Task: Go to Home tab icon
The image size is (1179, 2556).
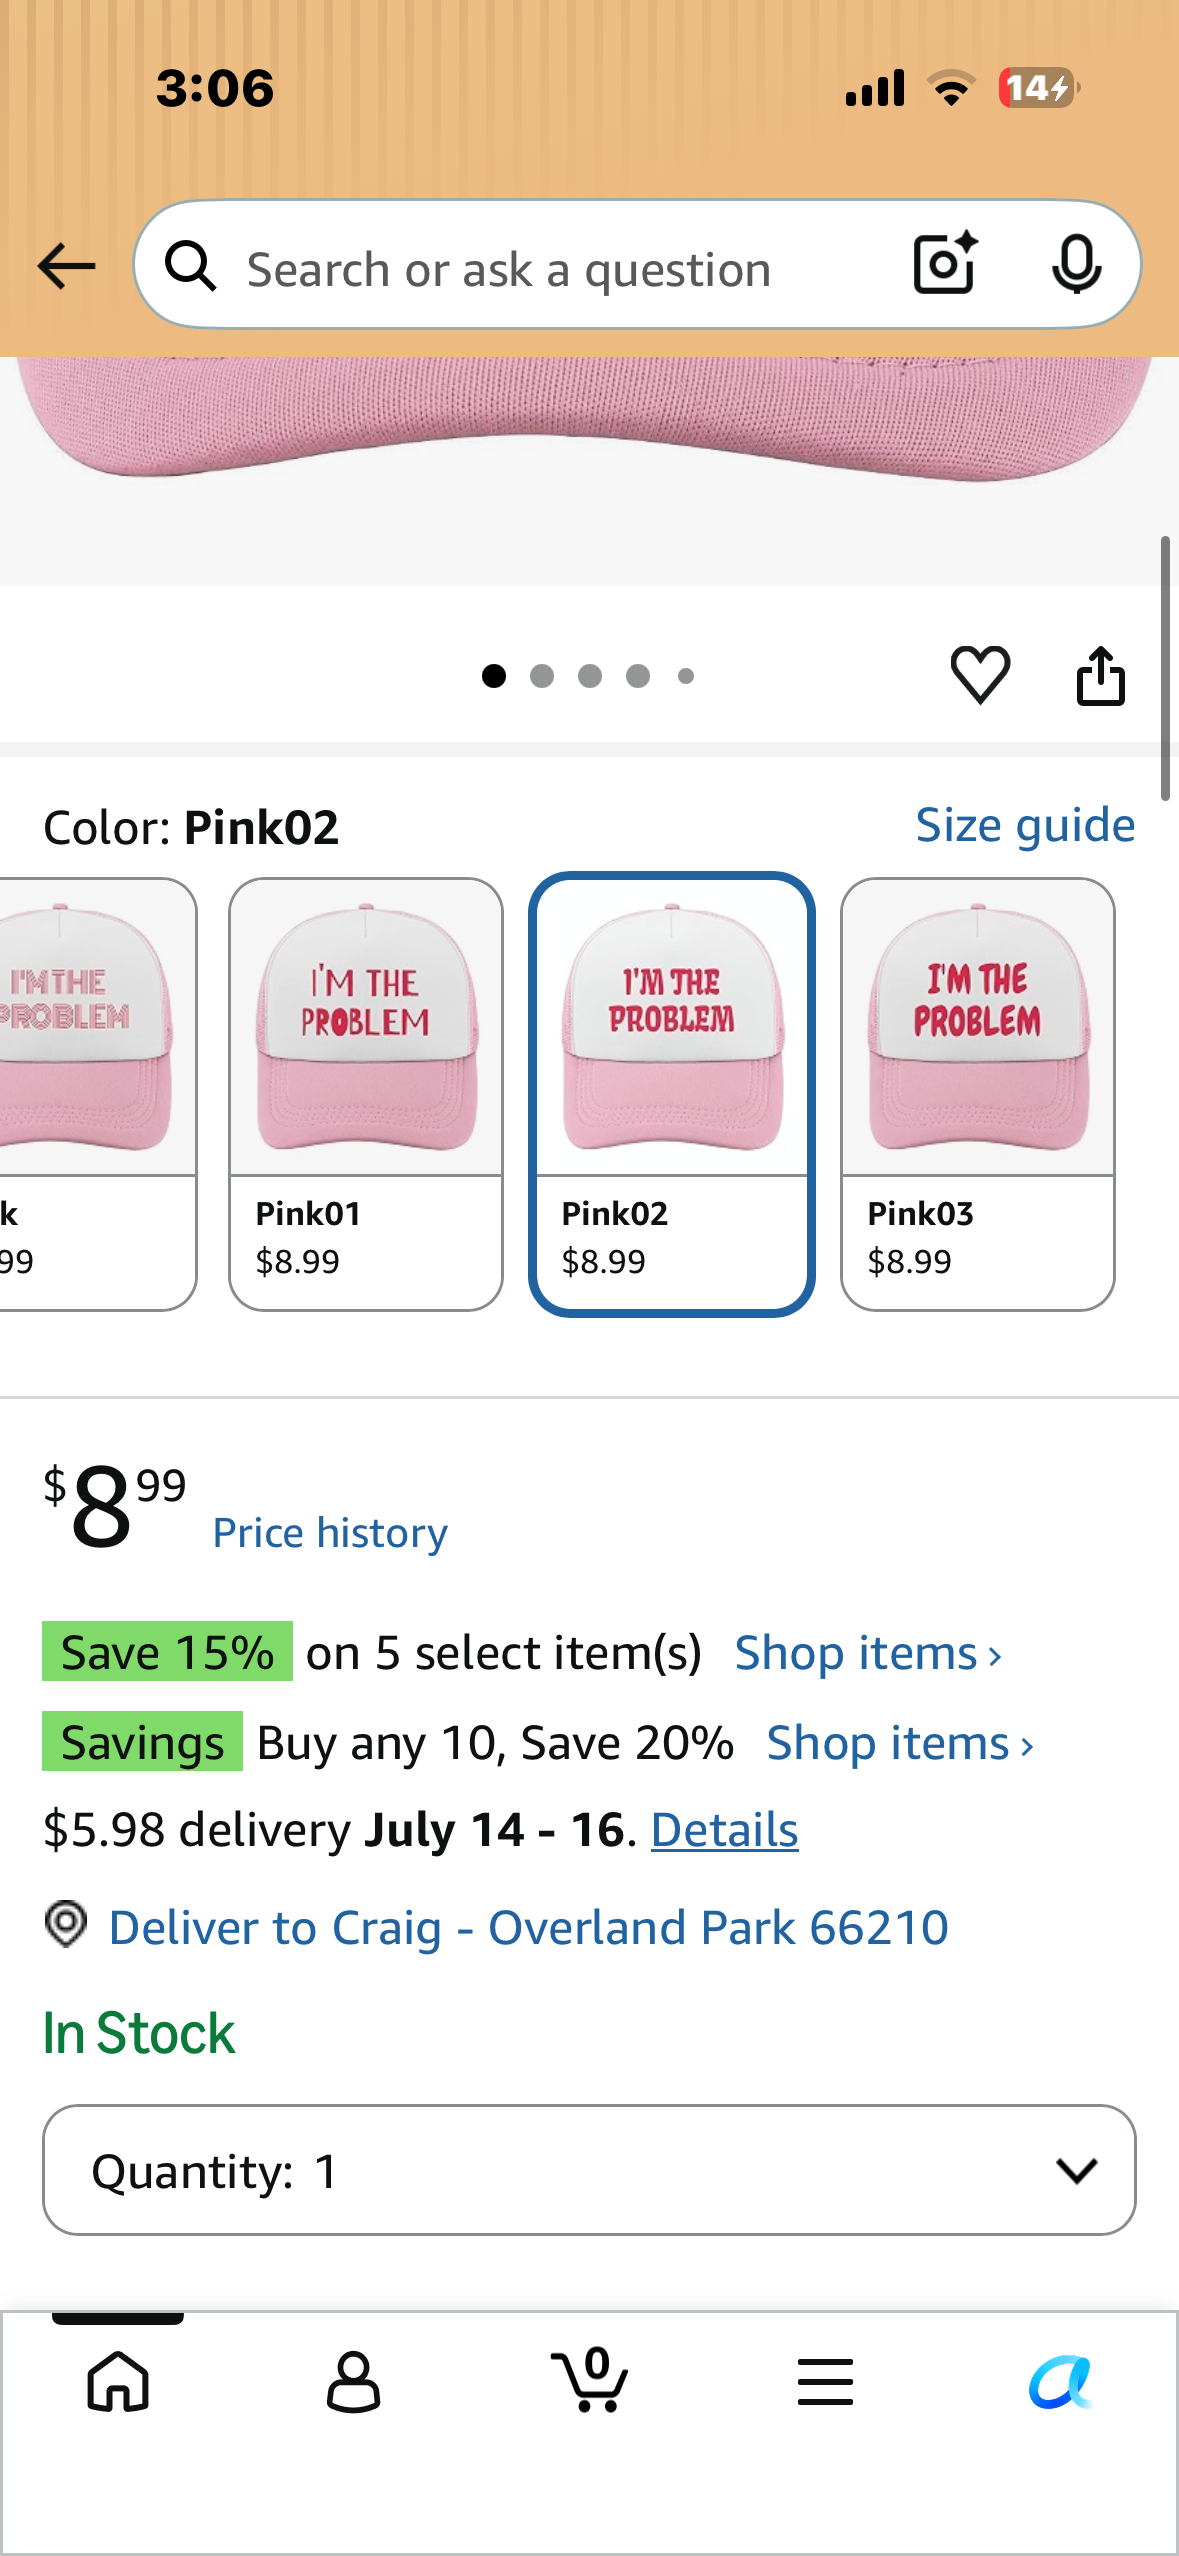Action: (118, 2381)
